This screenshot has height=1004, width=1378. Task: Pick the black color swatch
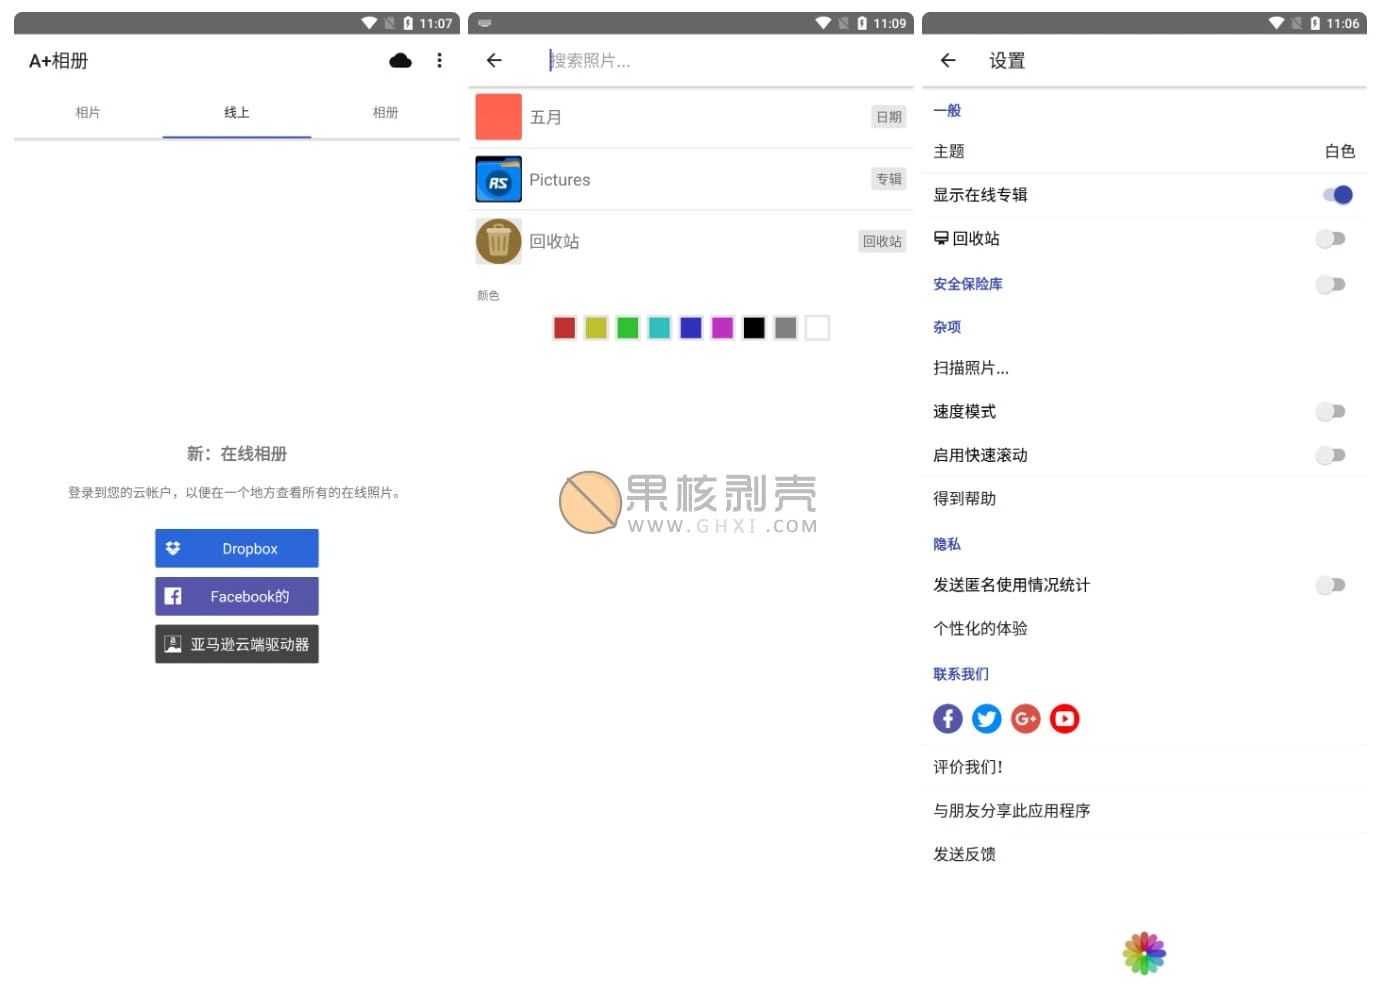pyautogui.click(x=754, y=328)
